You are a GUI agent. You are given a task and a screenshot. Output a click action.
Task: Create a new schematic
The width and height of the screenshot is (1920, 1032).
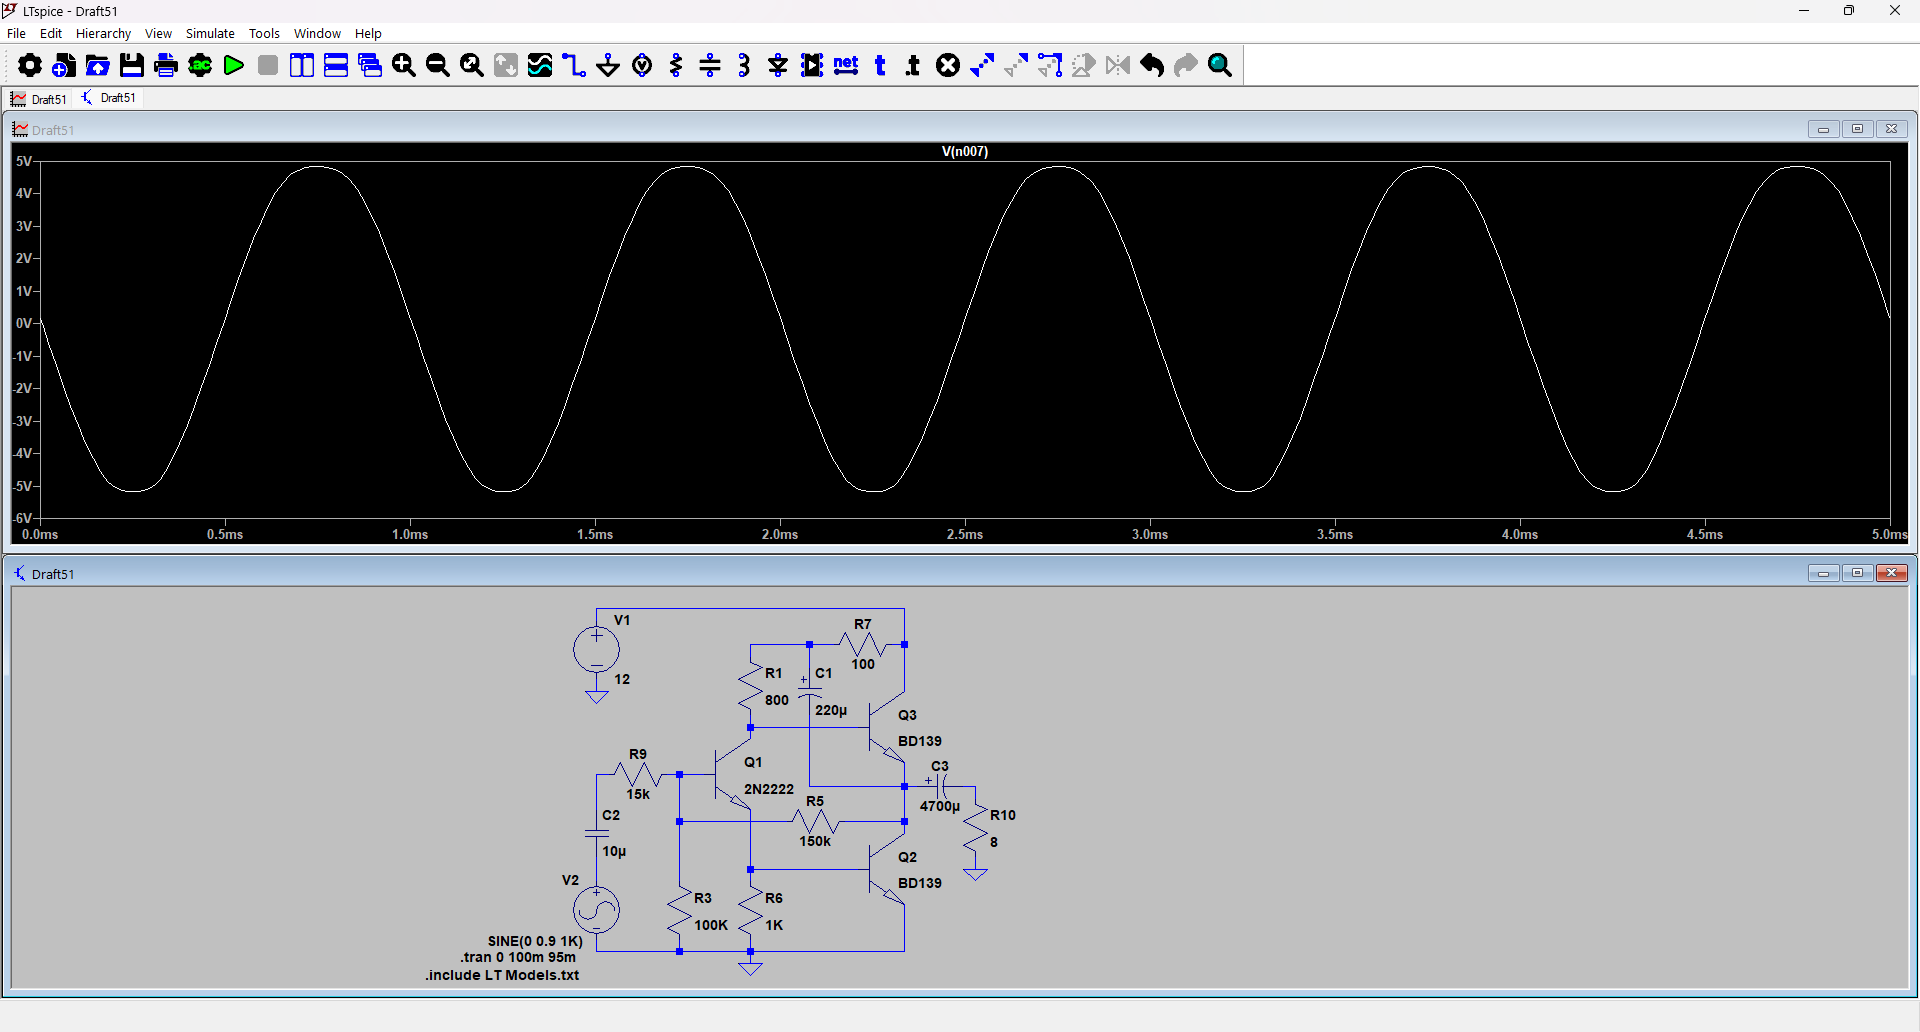[64, 66]
